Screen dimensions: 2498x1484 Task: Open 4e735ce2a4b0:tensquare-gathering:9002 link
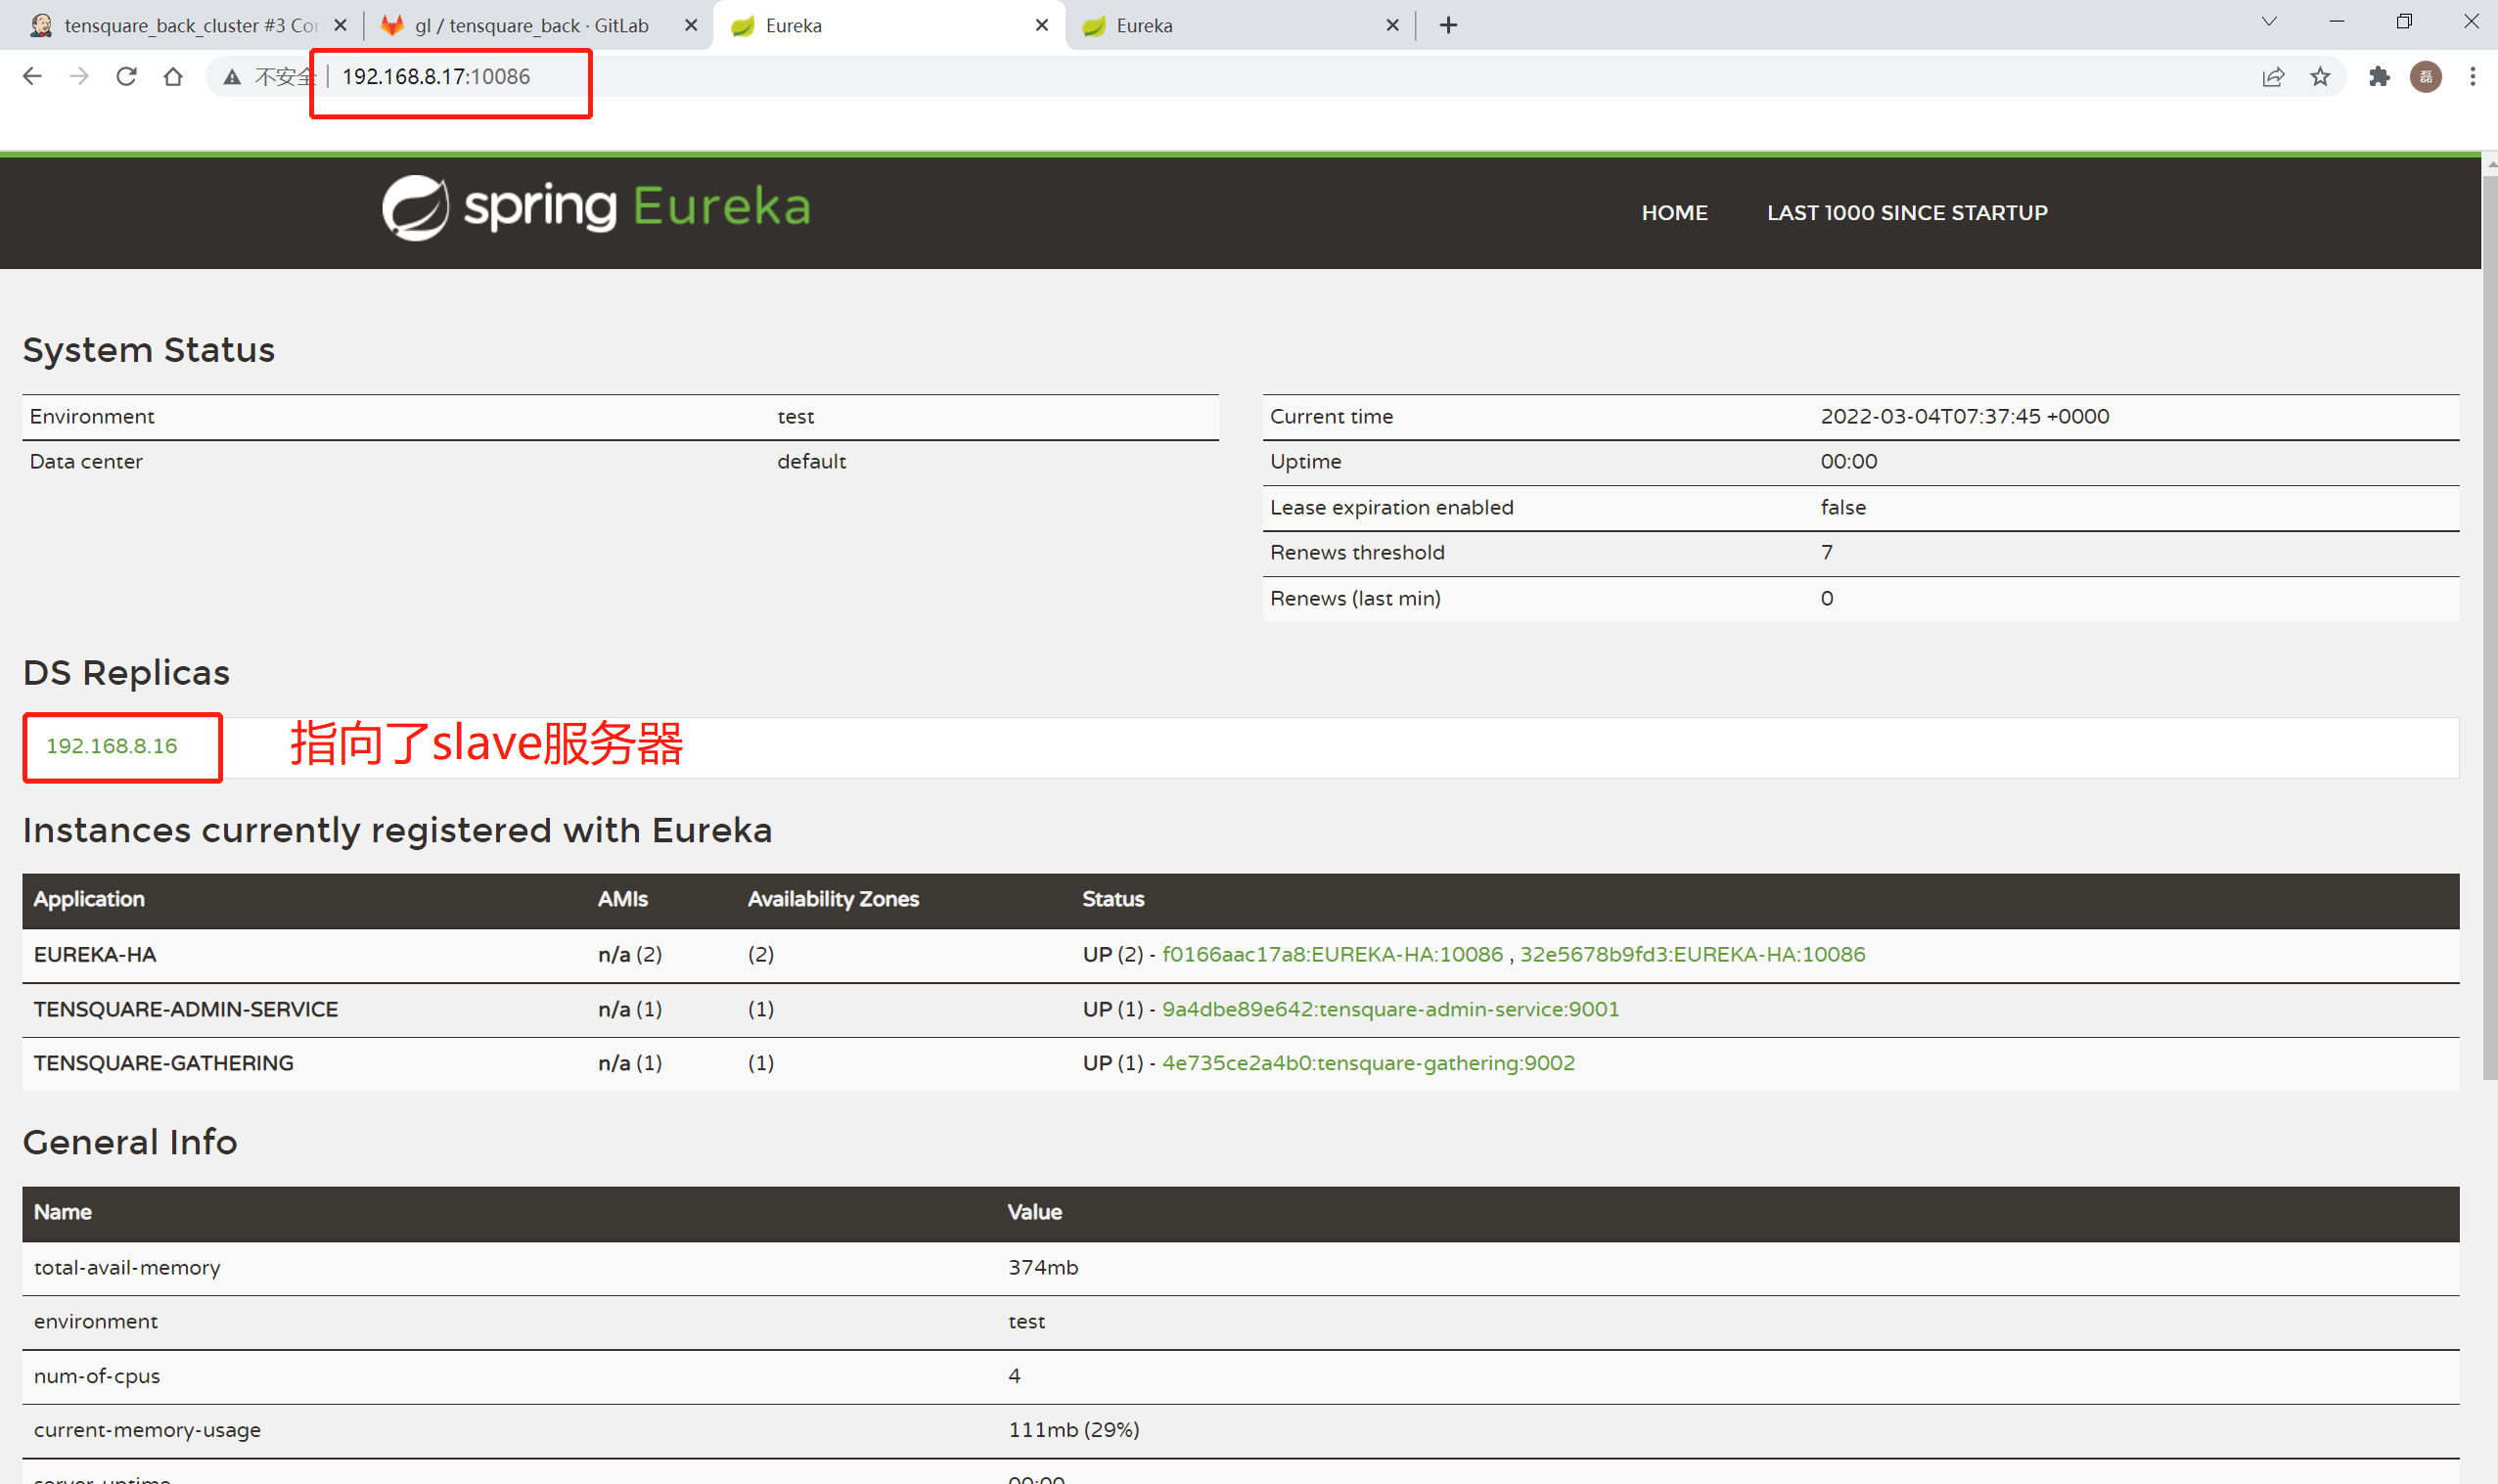tap(1368, 1063)
